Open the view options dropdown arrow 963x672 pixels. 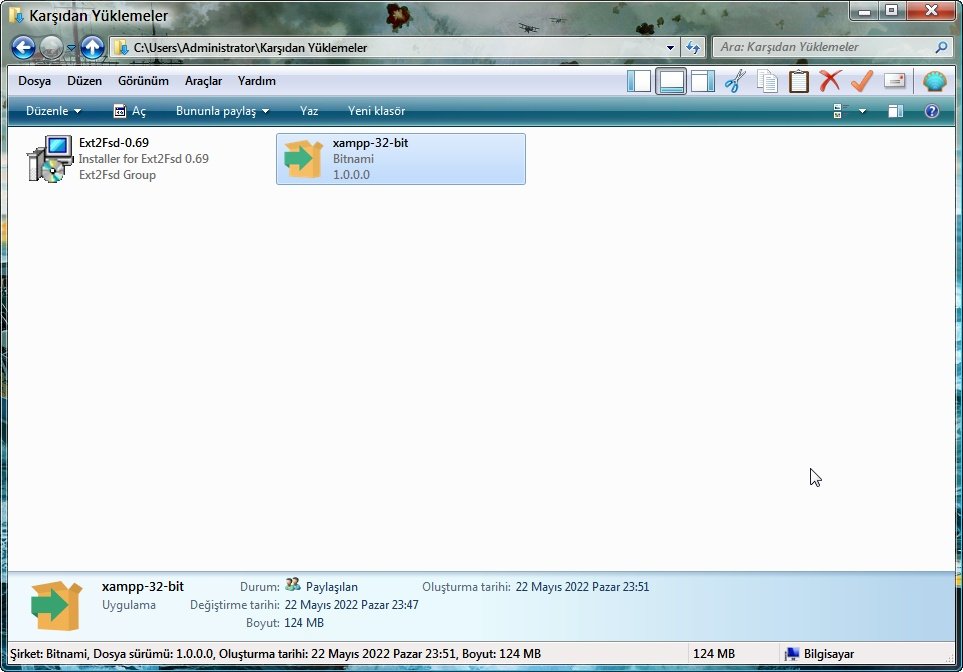[x=862, y=111]
